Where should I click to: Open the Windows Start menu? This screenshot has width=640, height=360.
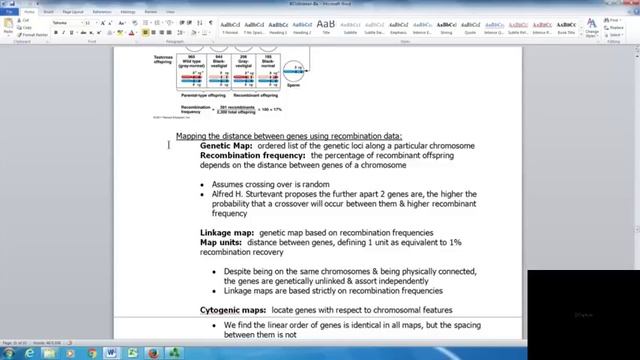[x=8, y=353]
